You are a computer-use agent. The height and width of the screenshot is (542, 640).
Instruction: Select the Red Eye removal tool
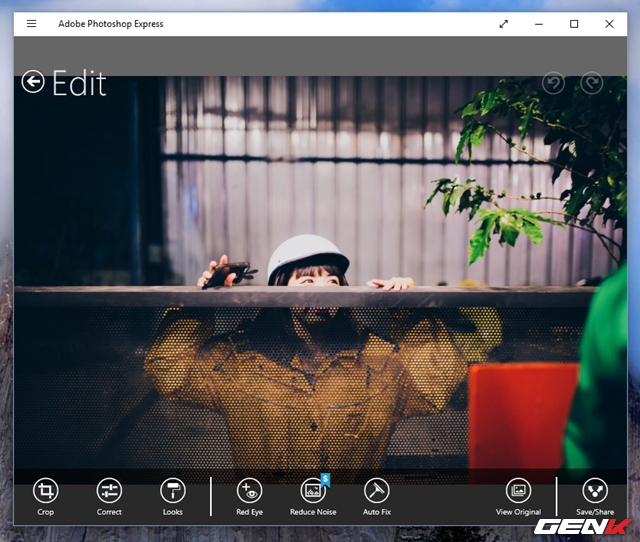tap(249, 491)
